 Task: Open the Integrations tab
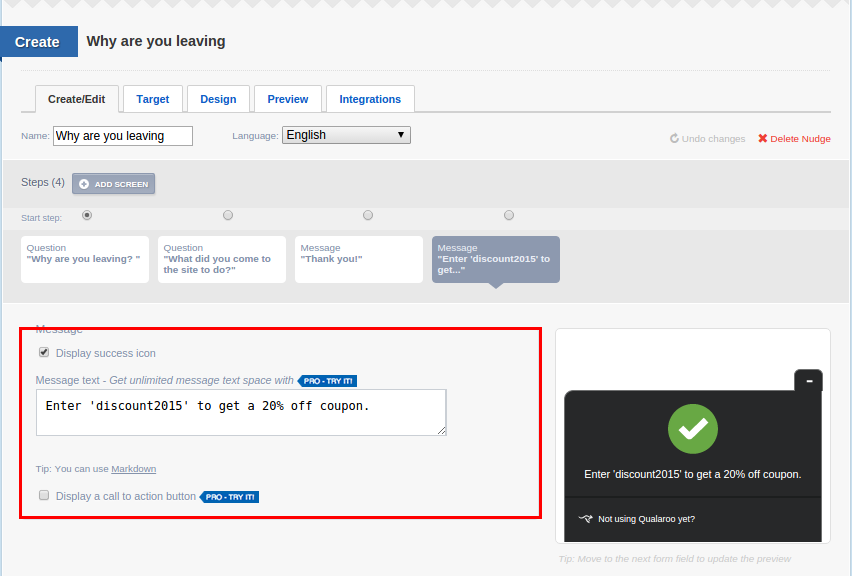(x=370, y=99)
